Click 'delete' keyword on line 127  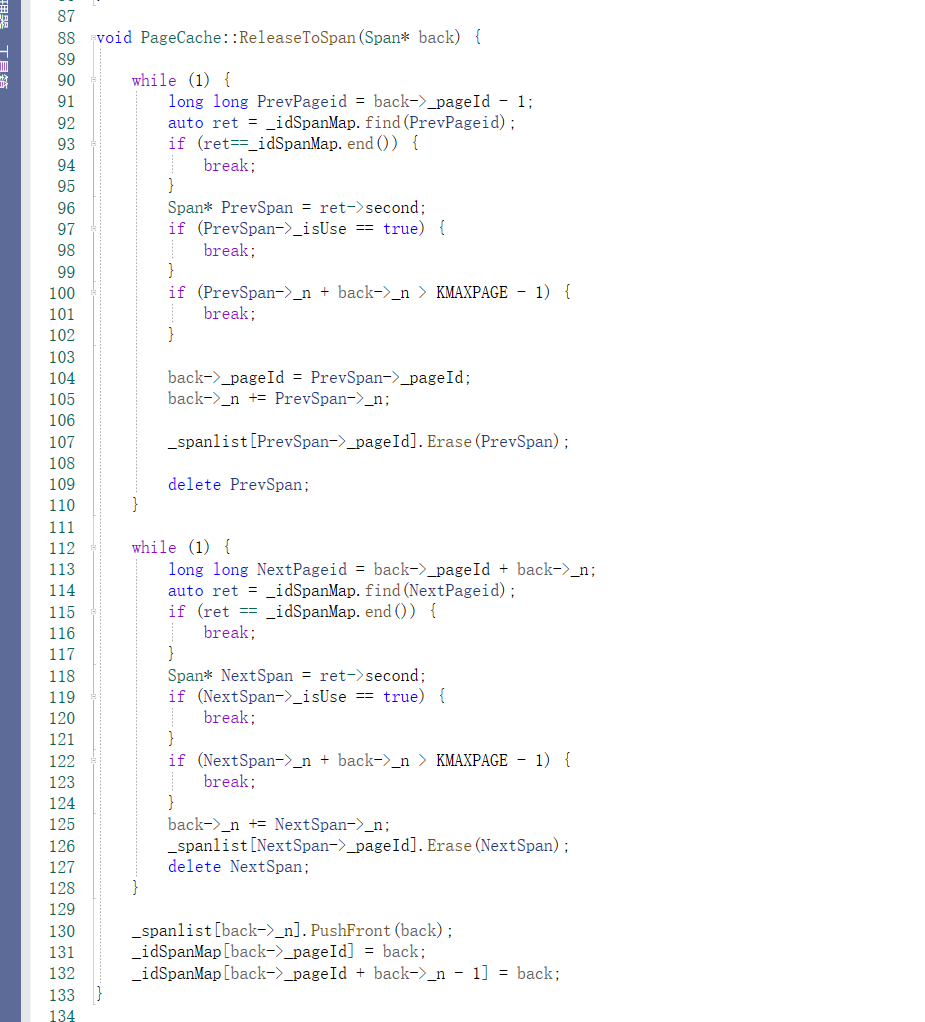[194, 866]
